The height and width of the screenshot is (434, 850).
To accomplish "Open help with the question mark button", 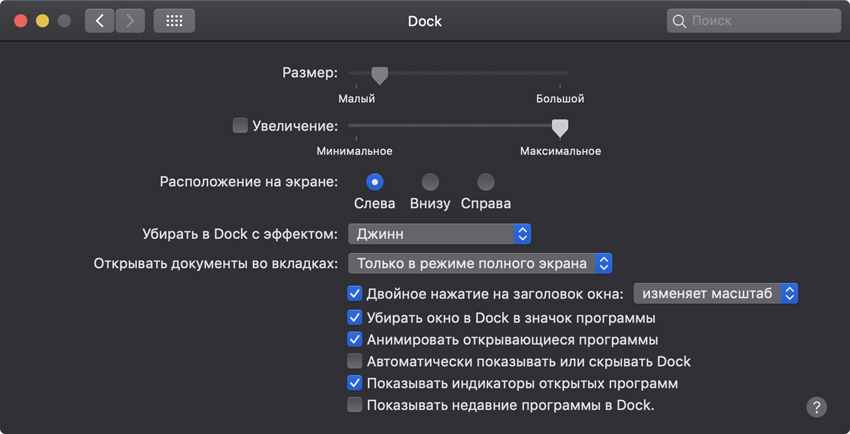I will click(816, 407).
